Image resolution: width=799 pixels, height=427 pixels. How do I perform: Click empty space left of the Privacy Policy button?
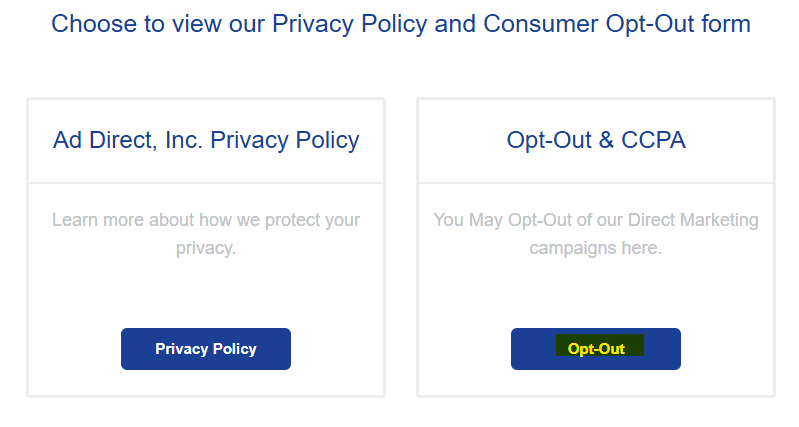(75, 349)
